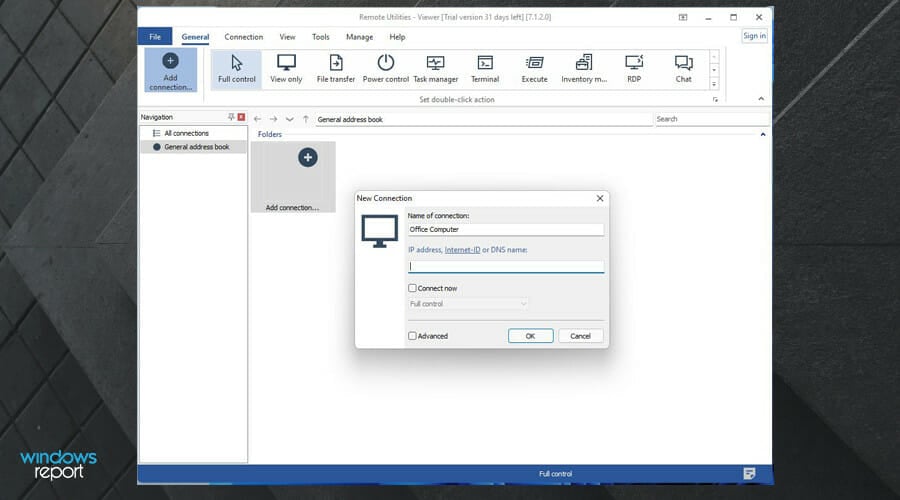Switch to the Connection tab

pos(243,37)
